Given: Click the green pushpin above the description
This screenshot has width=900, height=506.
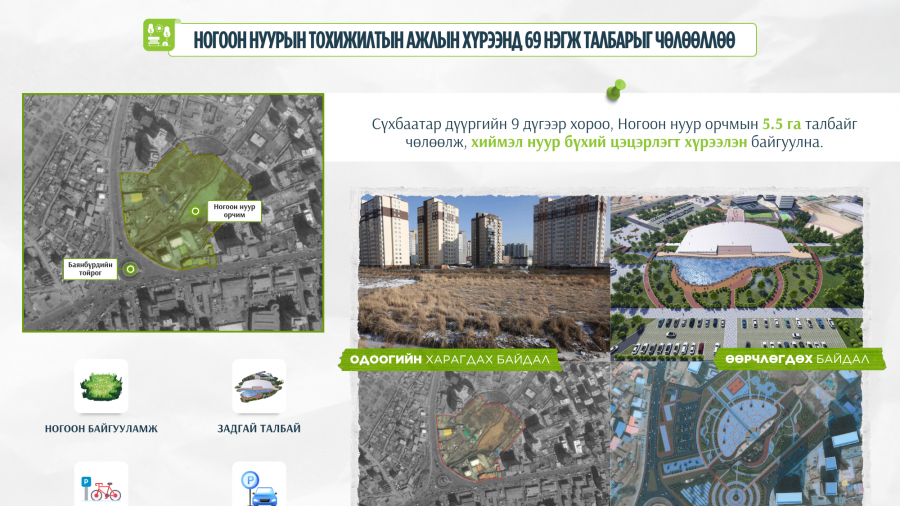Looking at the screenshot, I should pos(614,91).
